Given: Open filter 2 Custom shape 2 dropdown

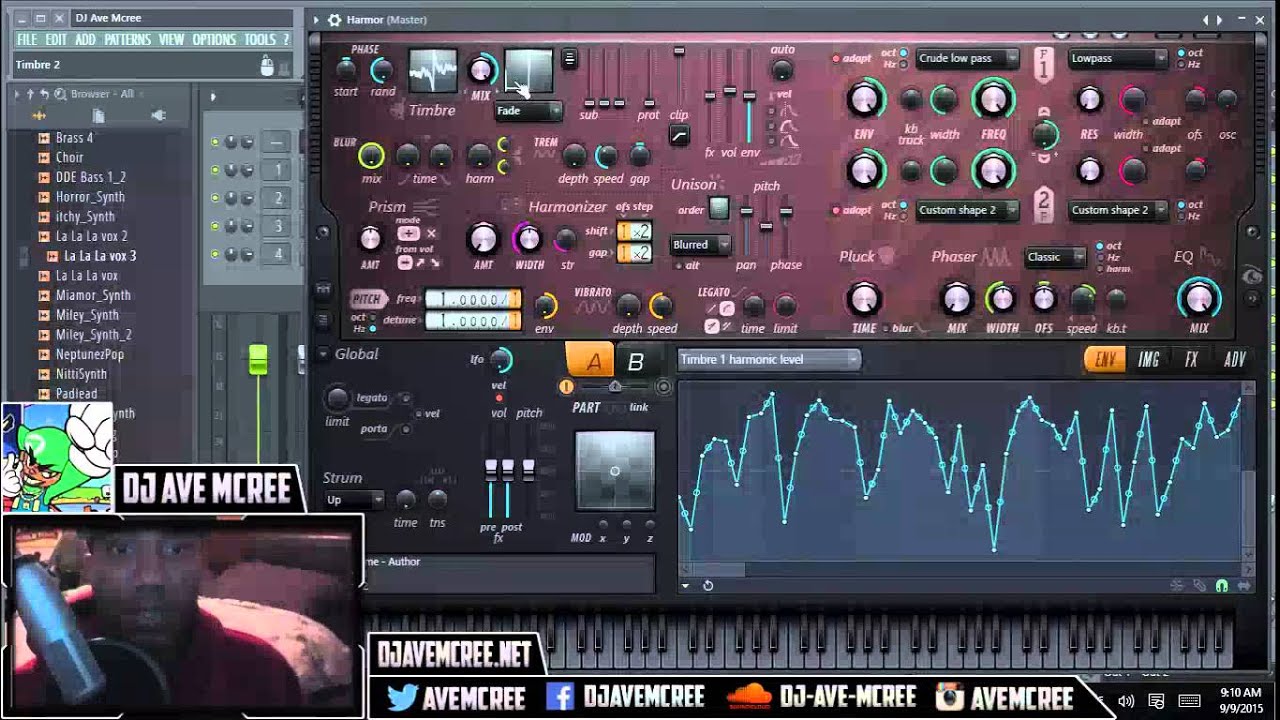Looking at the screenshot, I should (x=967, y=210).
